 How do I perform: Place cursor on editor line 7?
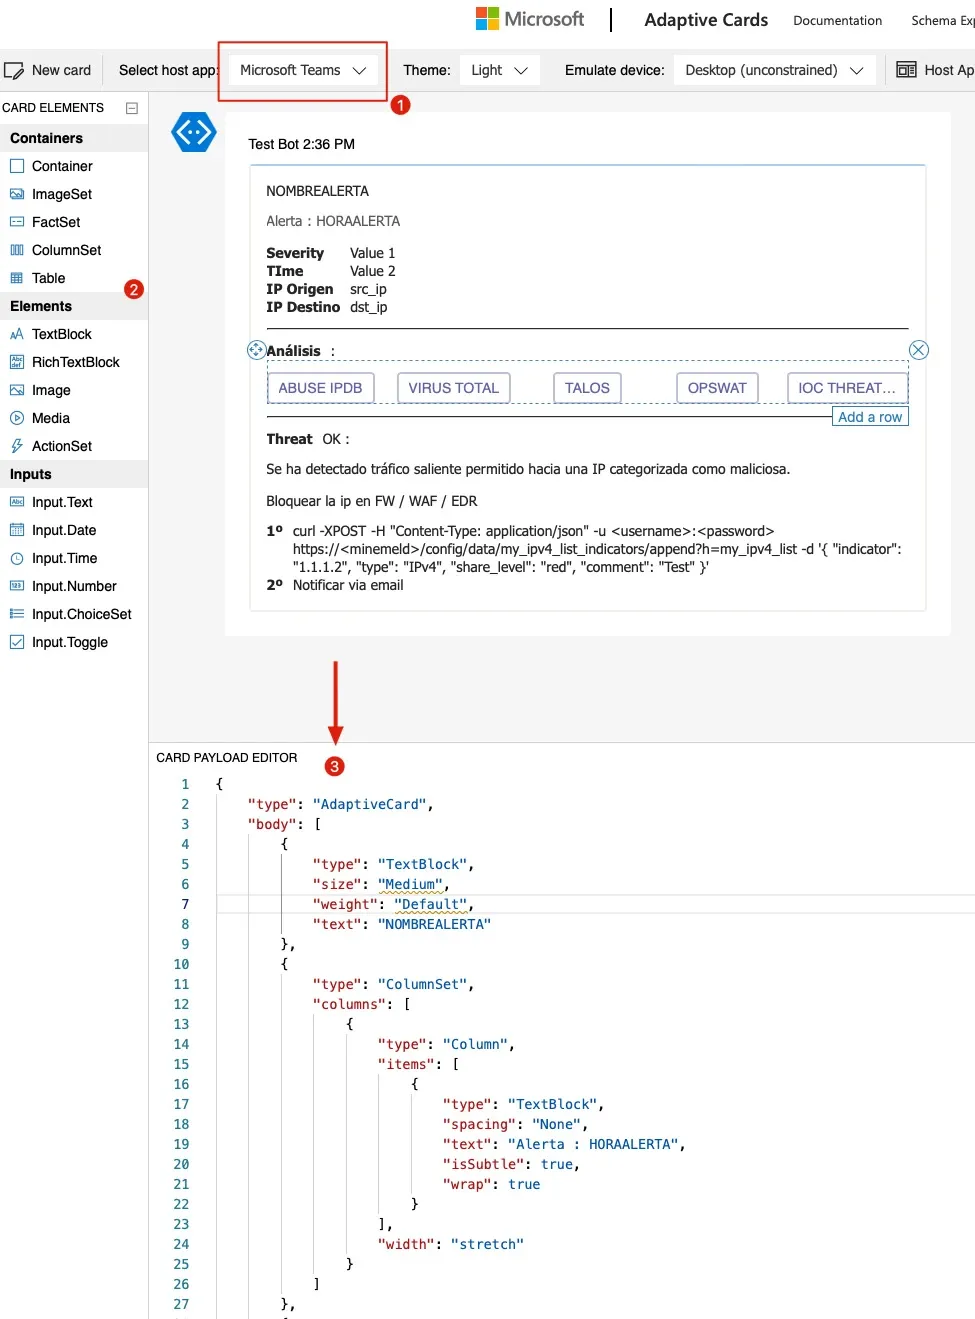(x=596, y=904)
